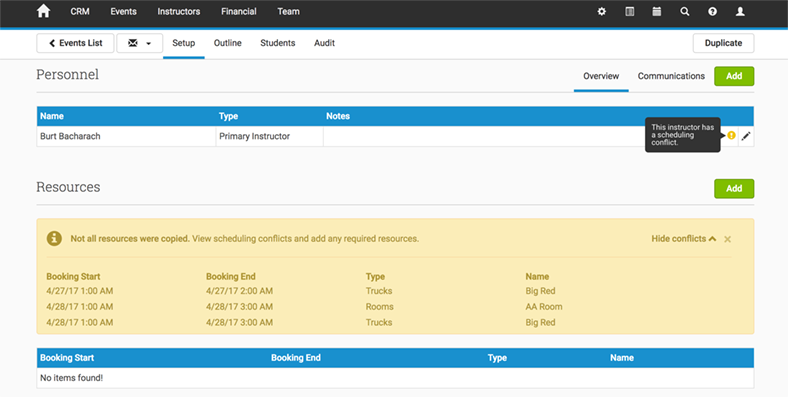This screenshot has width=788, height=397.
Task: Open the list view icon in top bar
Action: coord(629,12)
